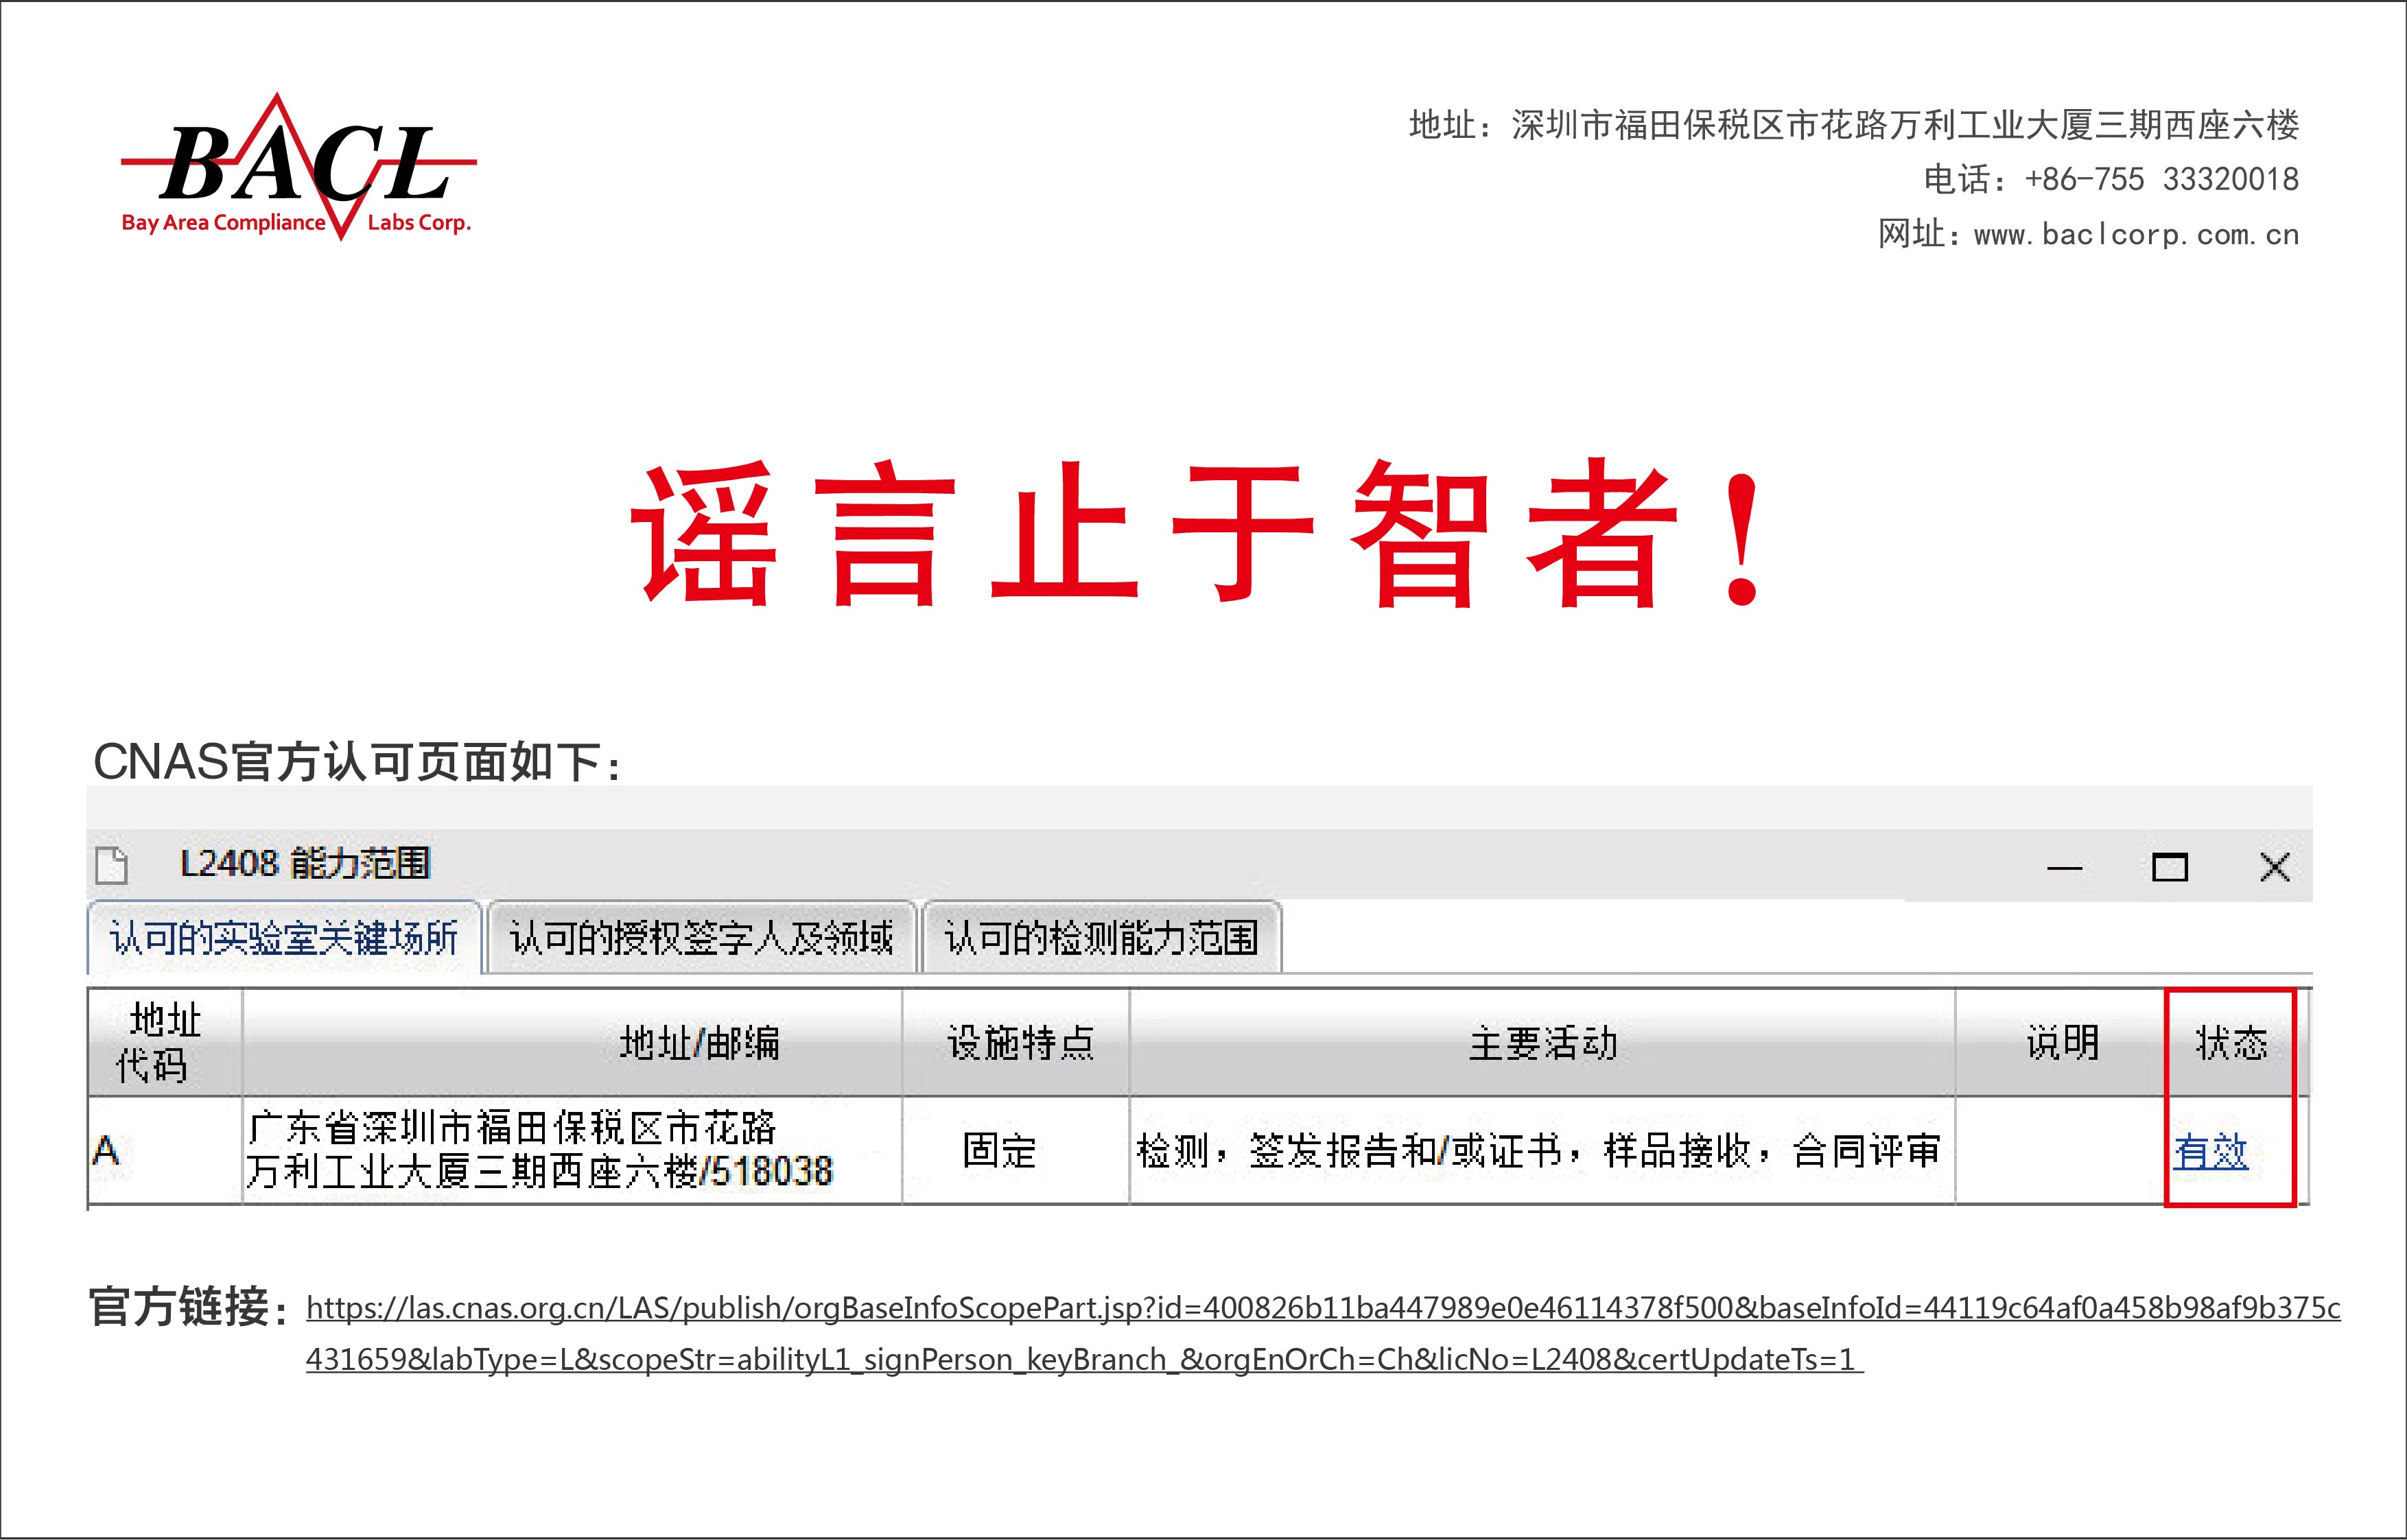Click the 主要活动 column header

(1542, 1043)
